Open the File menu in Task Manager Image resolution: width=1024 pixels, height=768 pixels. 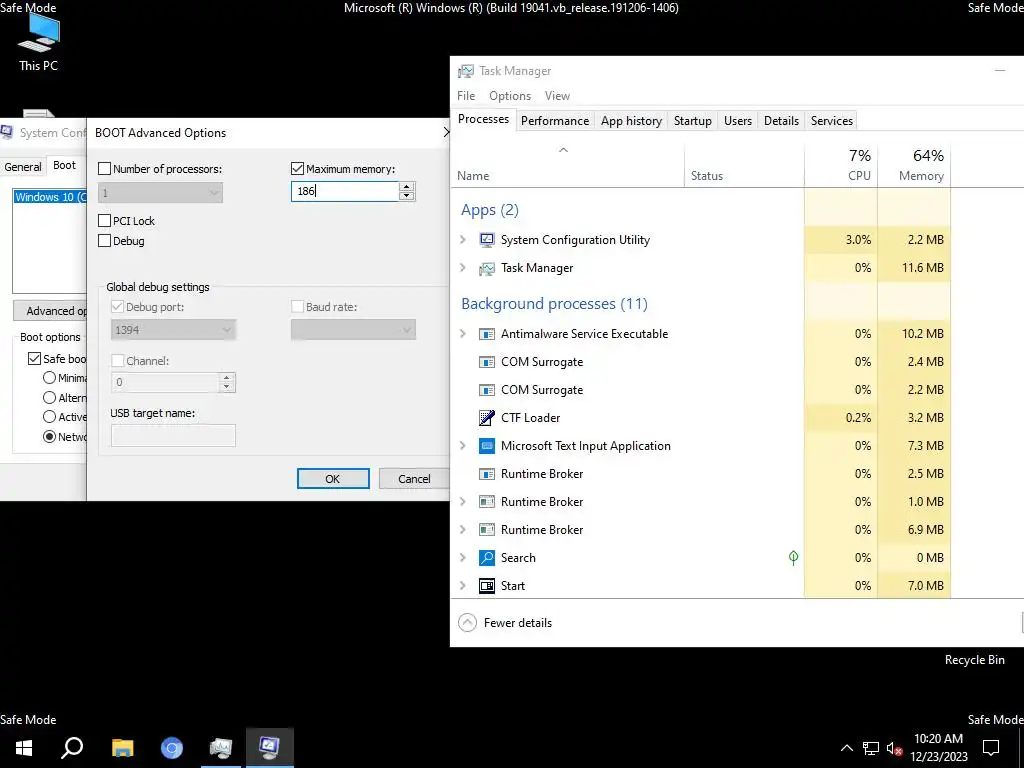click(466, 95)
